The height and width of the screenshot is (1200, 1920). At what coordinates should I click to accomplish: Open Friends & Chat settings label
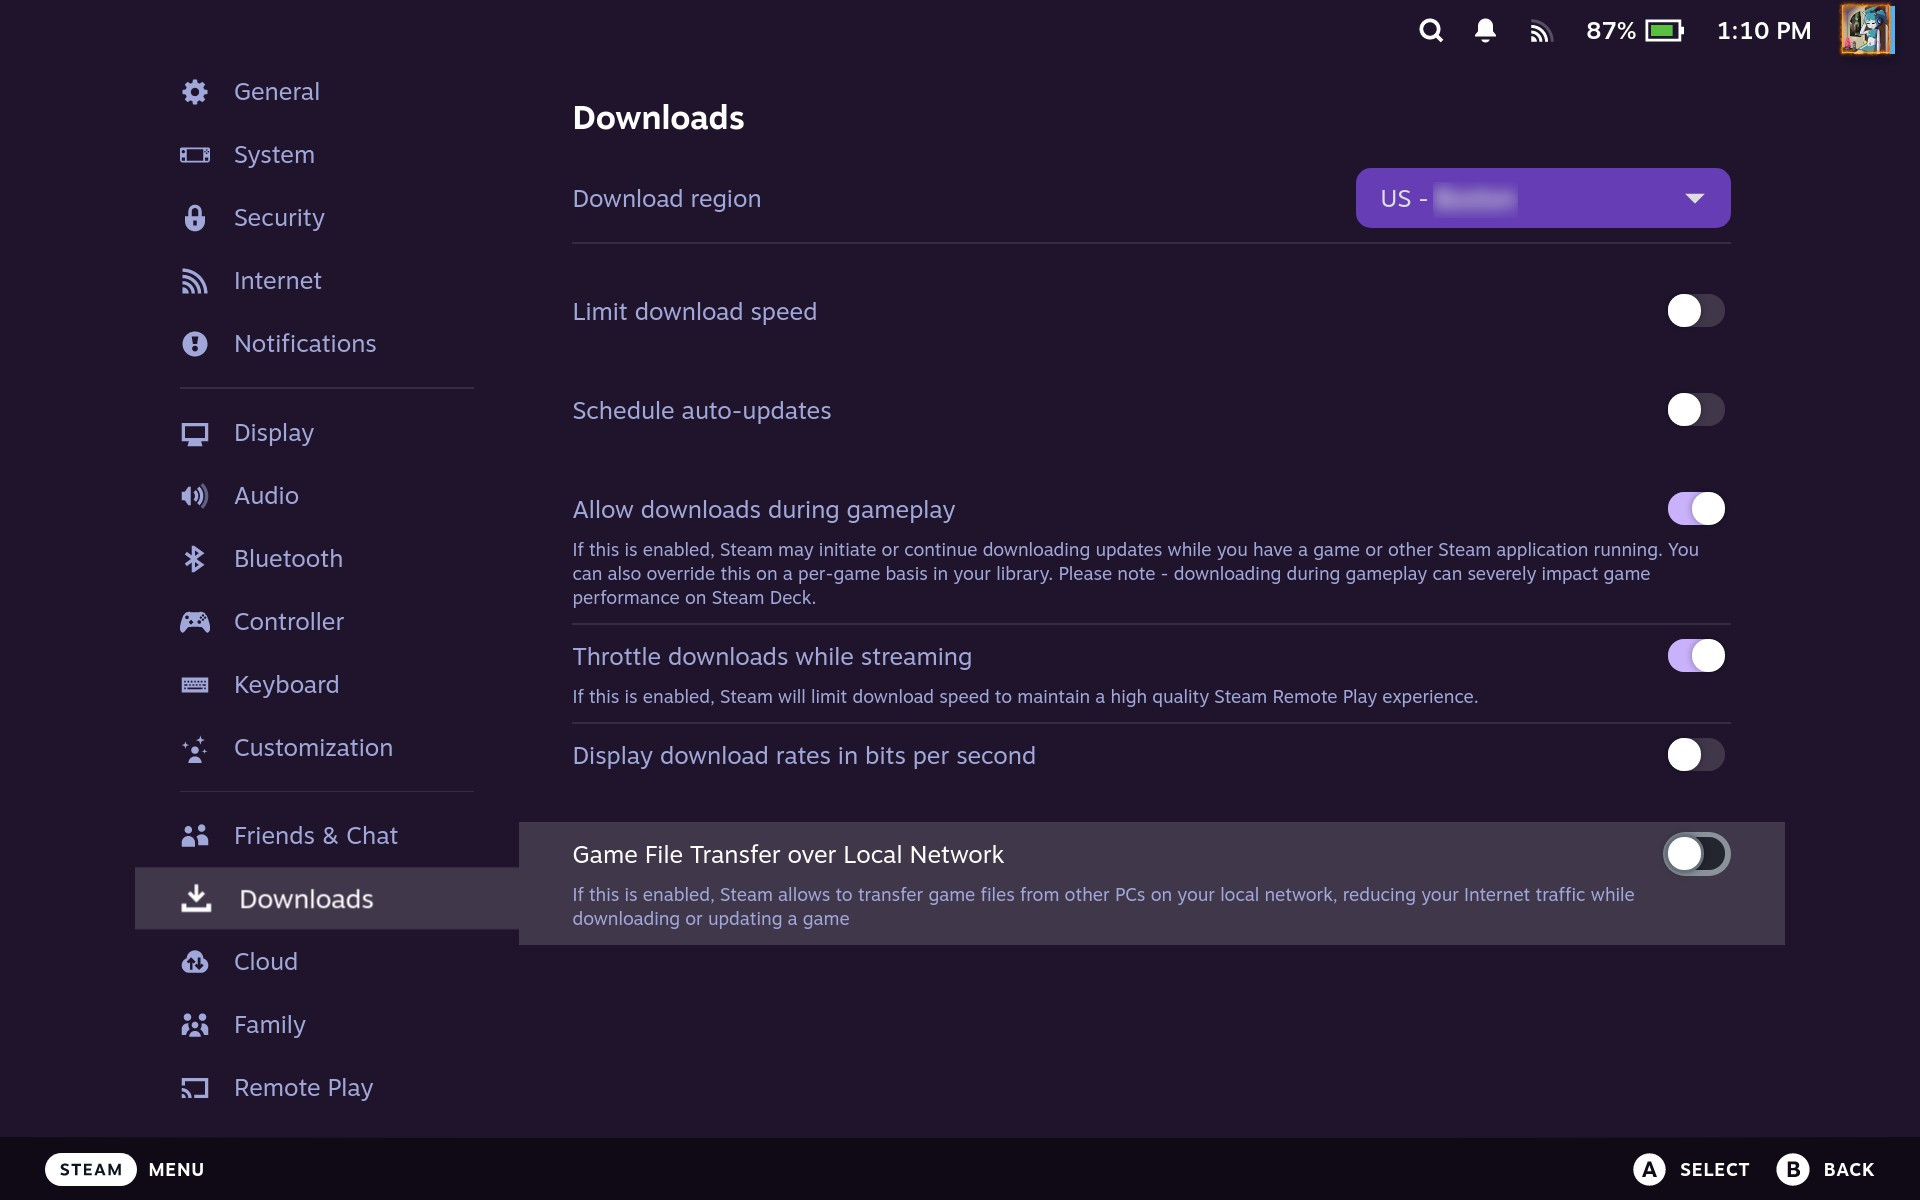pyautogui.click(x=316, y=836)
